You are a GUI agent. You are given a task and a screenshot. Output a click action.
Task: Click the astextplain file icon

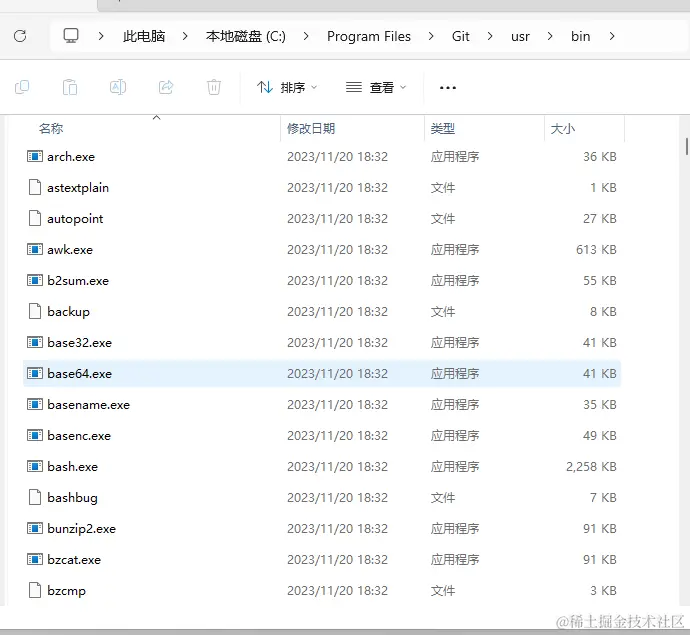[x=35, y=187]
